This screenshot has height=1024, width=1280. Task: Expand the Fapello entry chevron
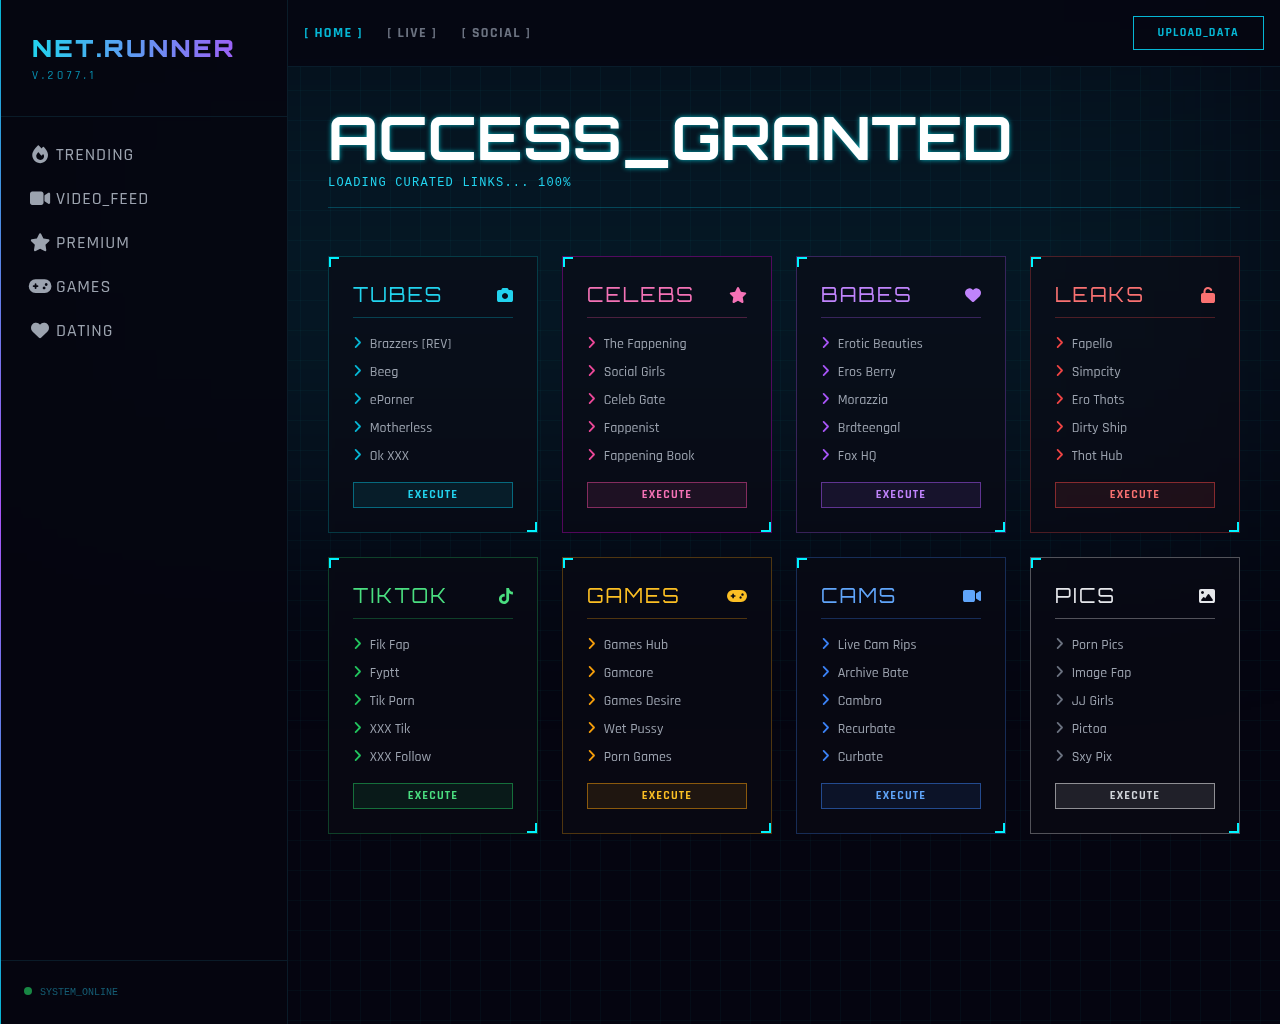pyautogui.click(x=1060, y=343)
